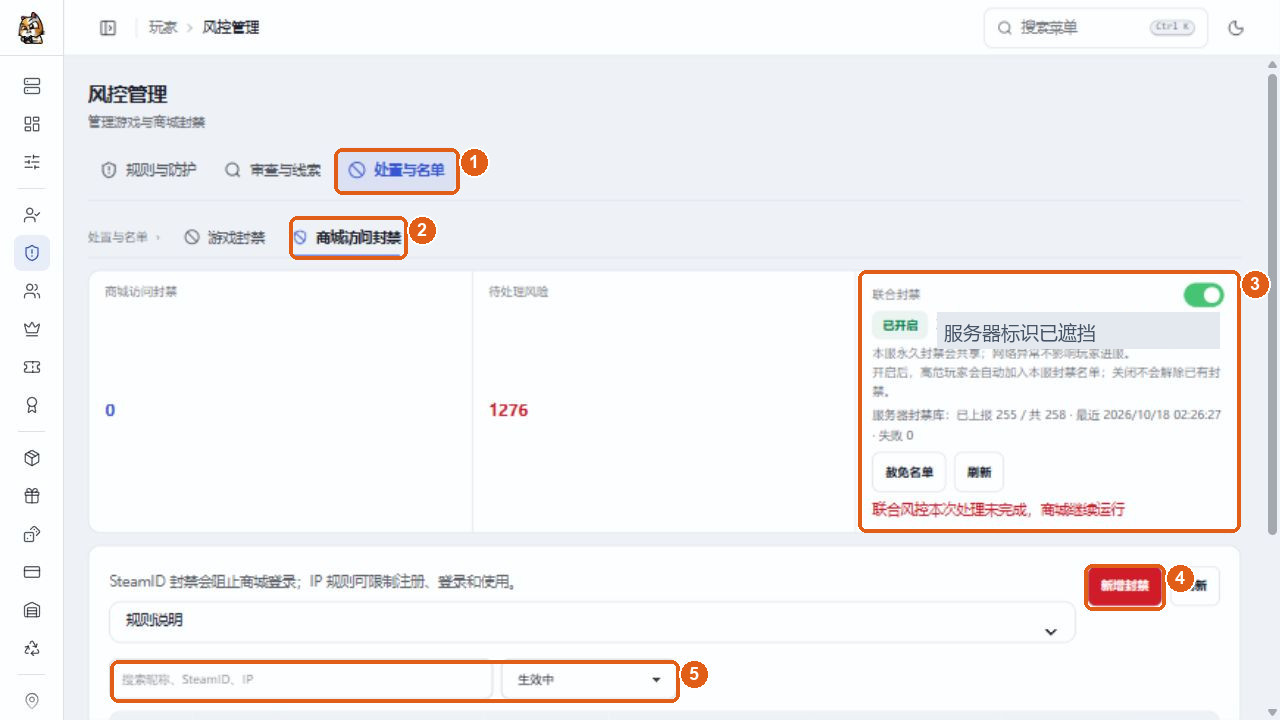Viewport: 1280px width, 720px height.
Task: Open the warehouse sidebar icon
Action: (32, 610)
